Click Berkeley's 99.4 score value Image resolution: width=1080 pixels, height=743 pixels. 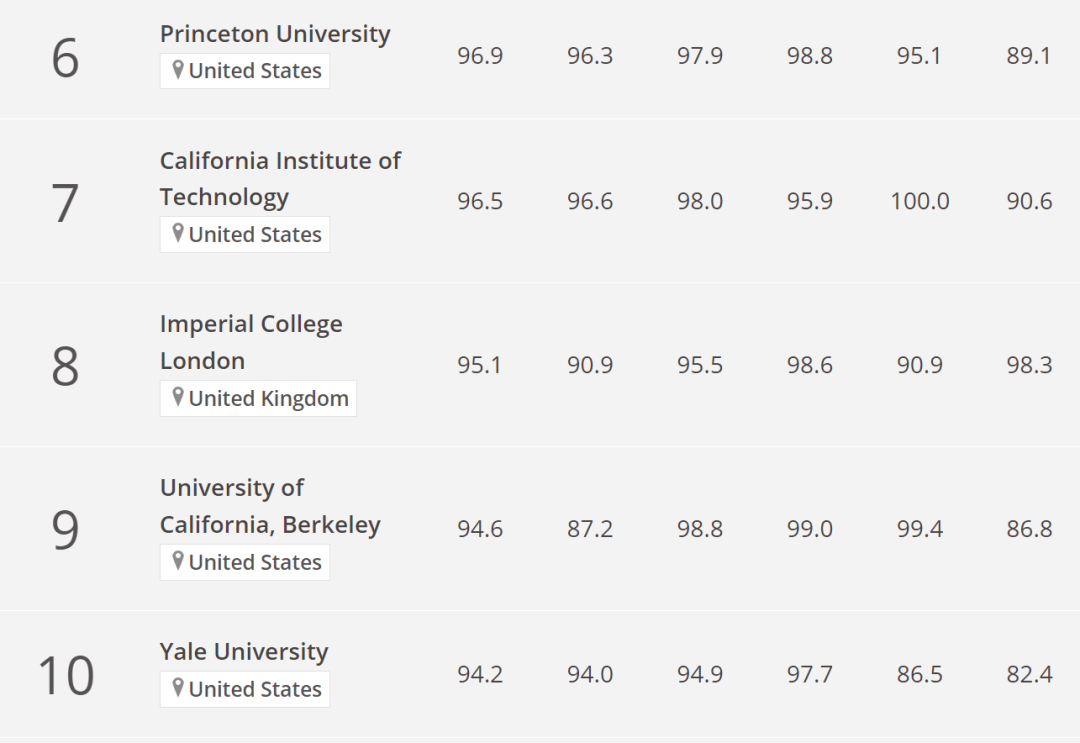pyautogui.click(x=920, y=529)
